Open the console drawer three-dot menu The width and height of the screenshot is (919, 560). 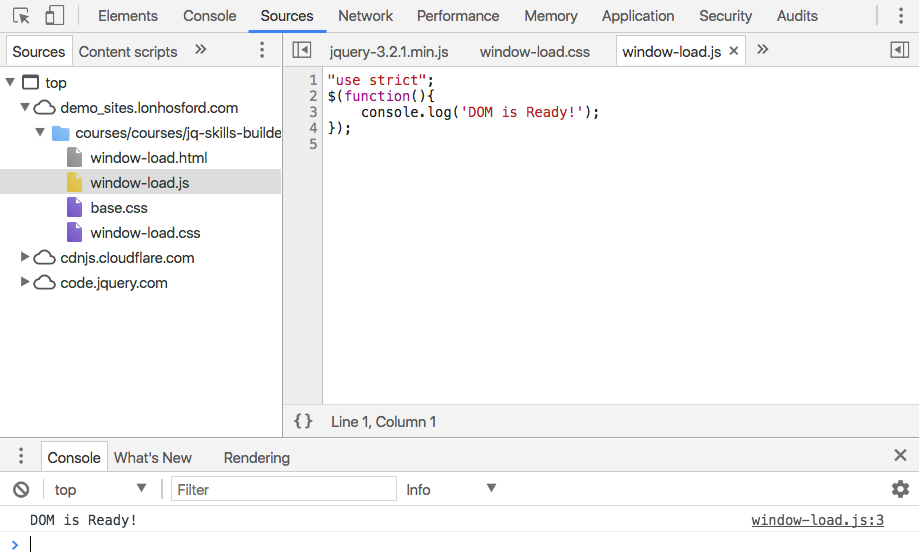point(21,456)
